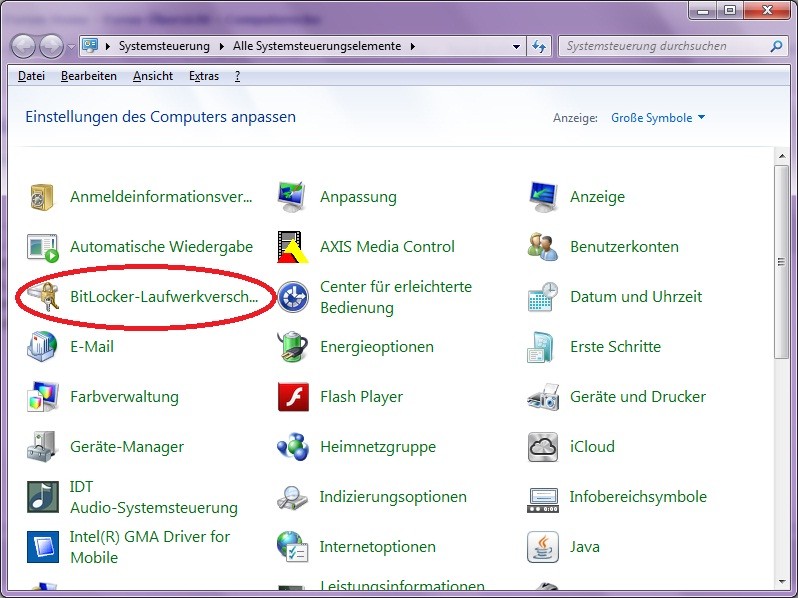Click the Systemsteuerung breadcrumb in address bar
The width and height of the screenshot is (798, 598).
(x=164, y=46)
